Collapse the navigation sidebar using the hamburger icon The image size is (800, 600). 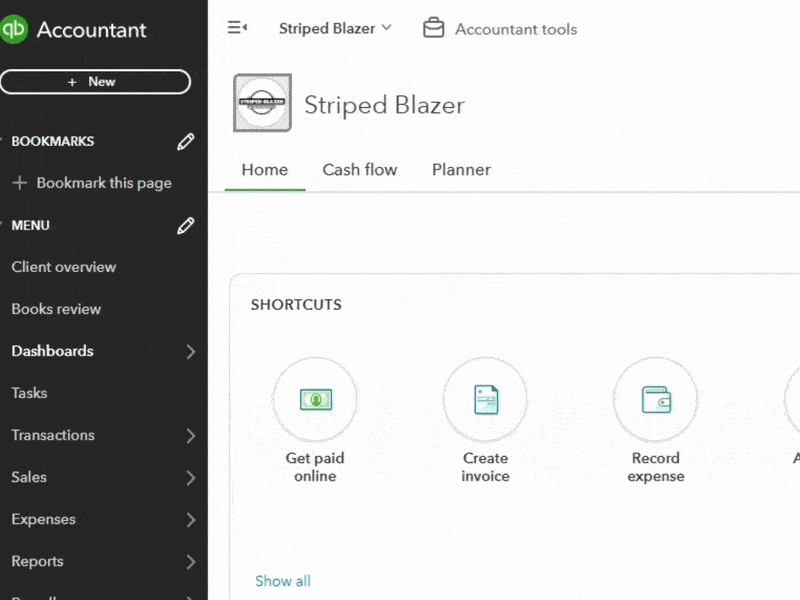pyautogui.click(x=237, y=27)
